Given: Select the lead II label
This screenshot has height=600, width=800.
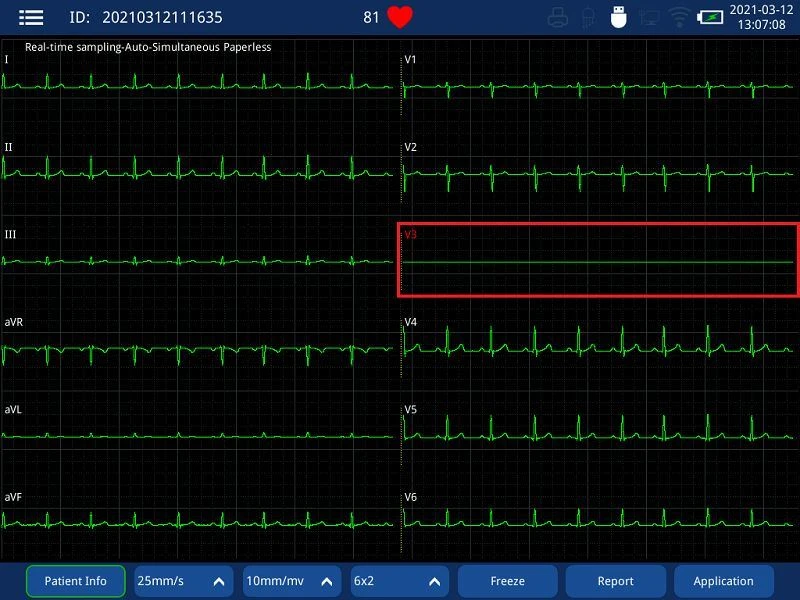Looking at the screenshot, I should [8, 147].
